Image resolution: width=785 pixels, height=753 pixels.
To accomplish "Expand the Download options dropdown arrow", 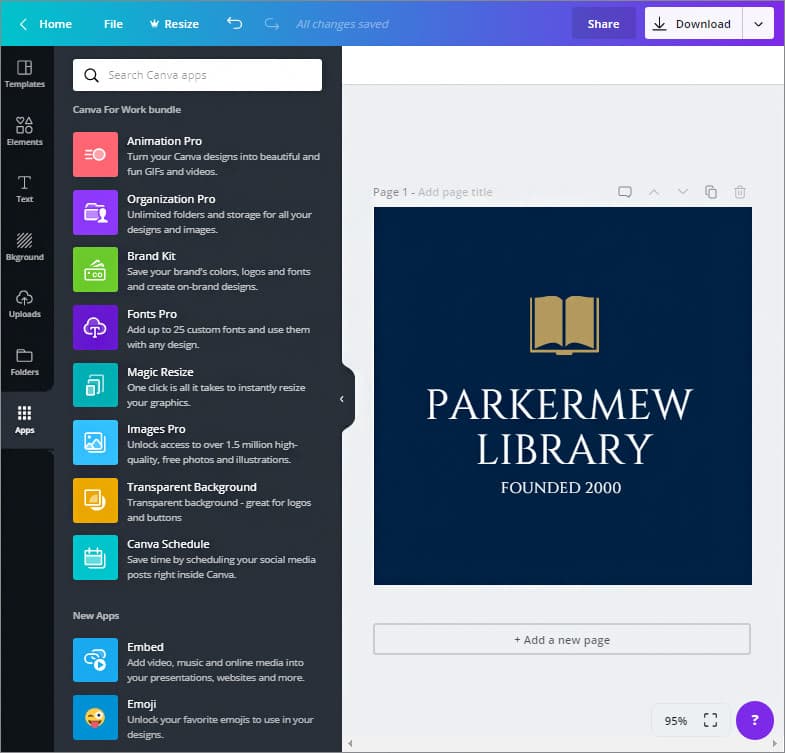I will [x=758, y=24].
